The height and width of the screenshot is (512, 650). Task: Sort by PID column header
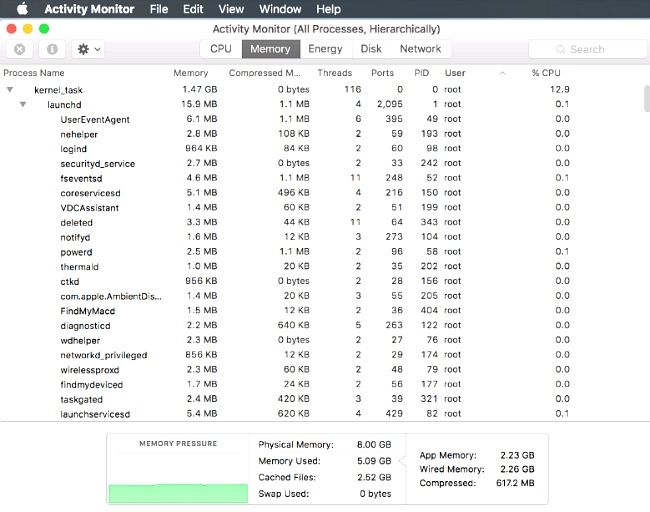click(x=422, y=73)
